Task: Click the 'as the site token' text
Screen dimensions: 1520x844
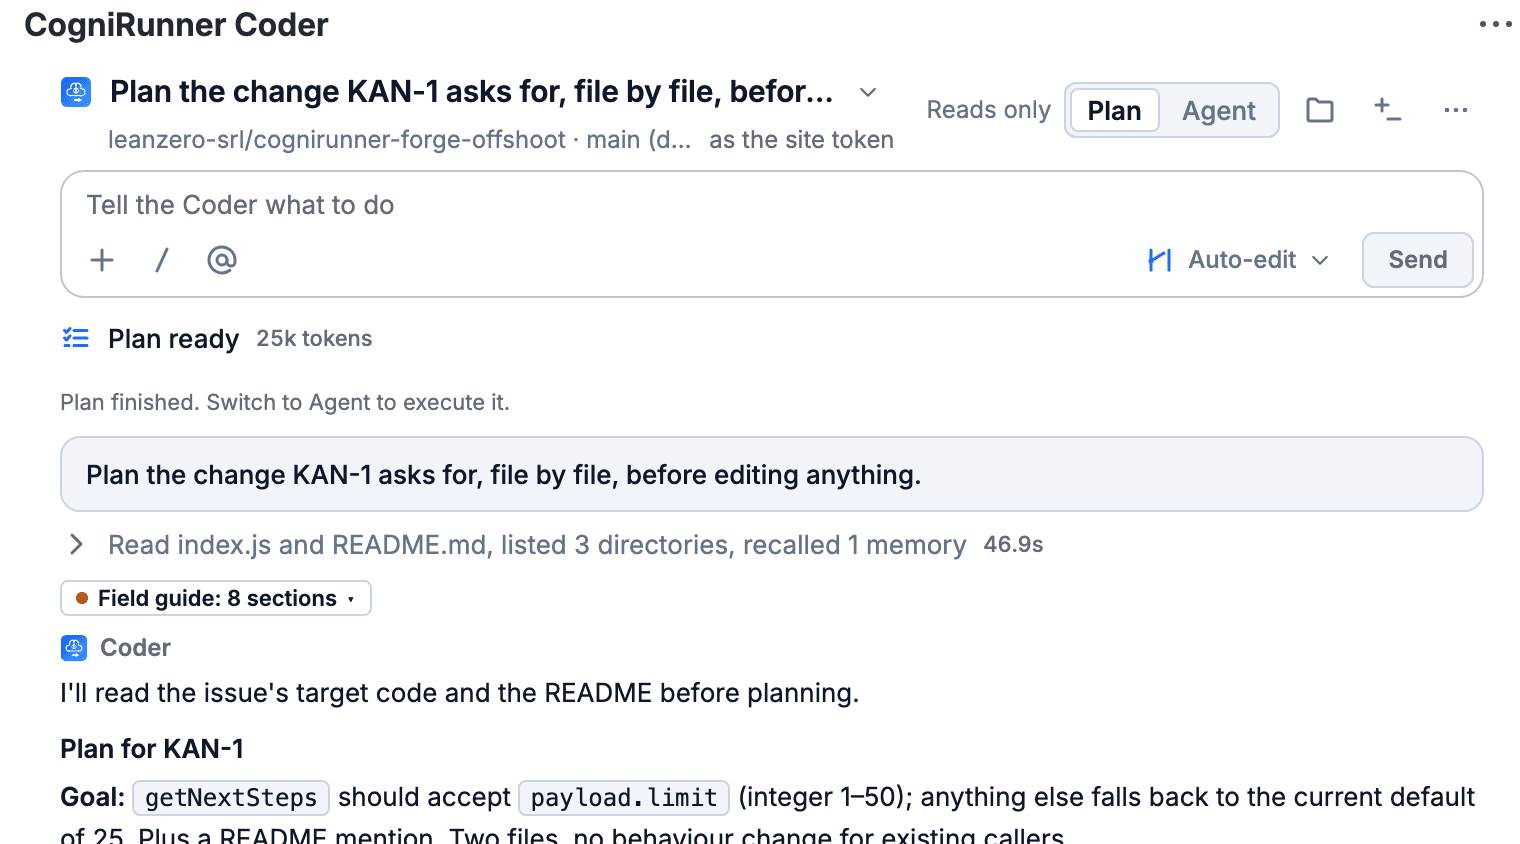Action: 801,140
